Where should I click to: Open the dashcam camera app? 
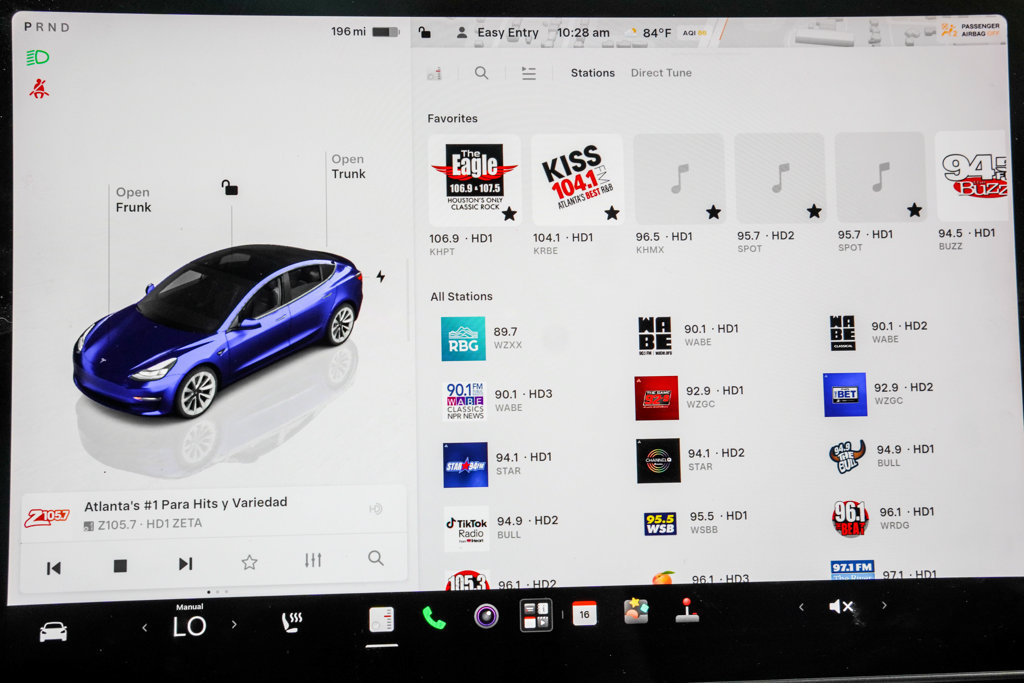pyautogui.click(x=486, y=616)
